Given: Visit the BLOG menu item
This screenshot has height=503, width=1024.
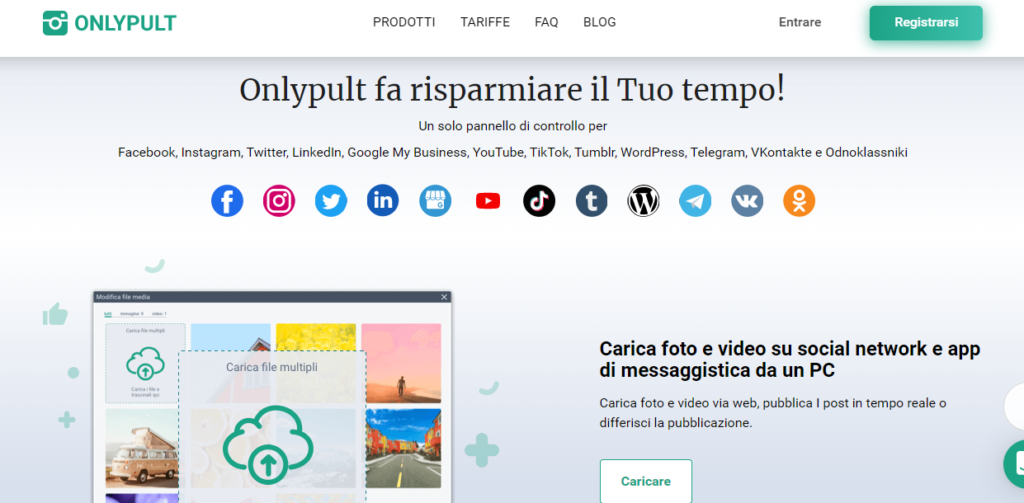Looking at the screenshot, I should click(x=600, y=22).
